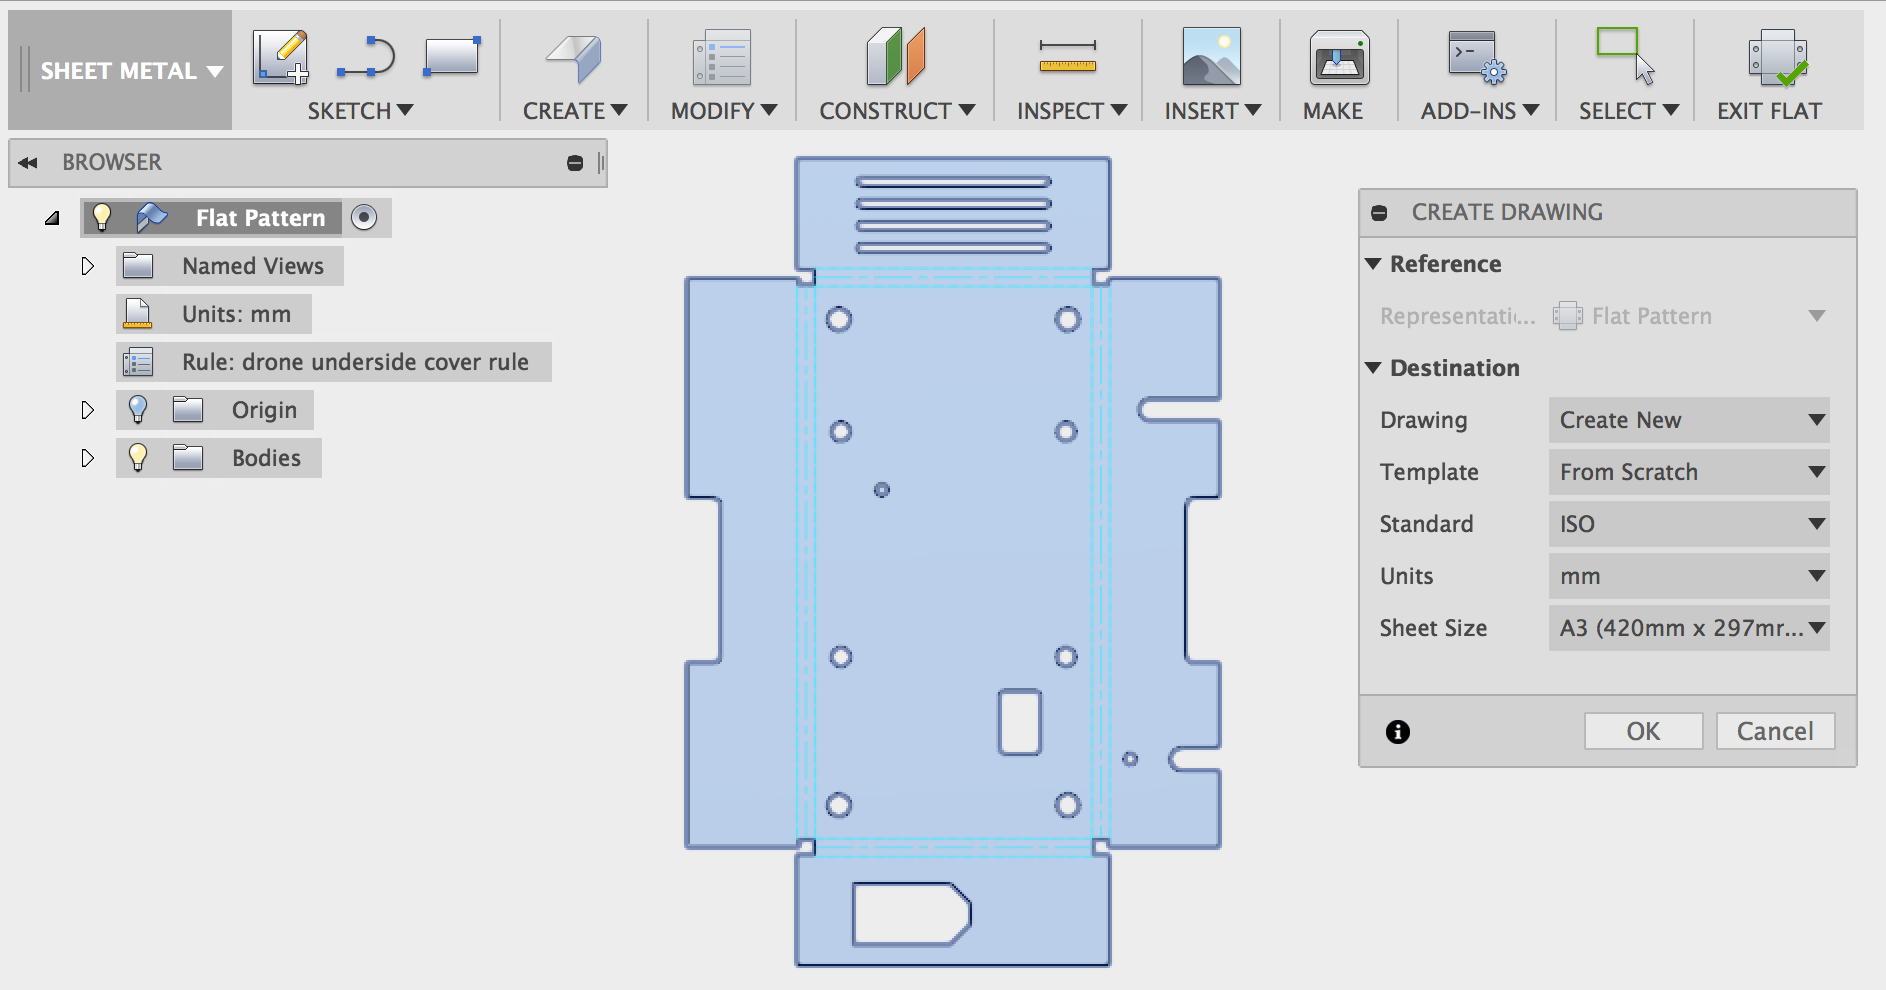Image resolution: width=1886 pixels, height=990 pixels.
Task: Select the Line sketch tool icon
Action: [x=366, y=57]
